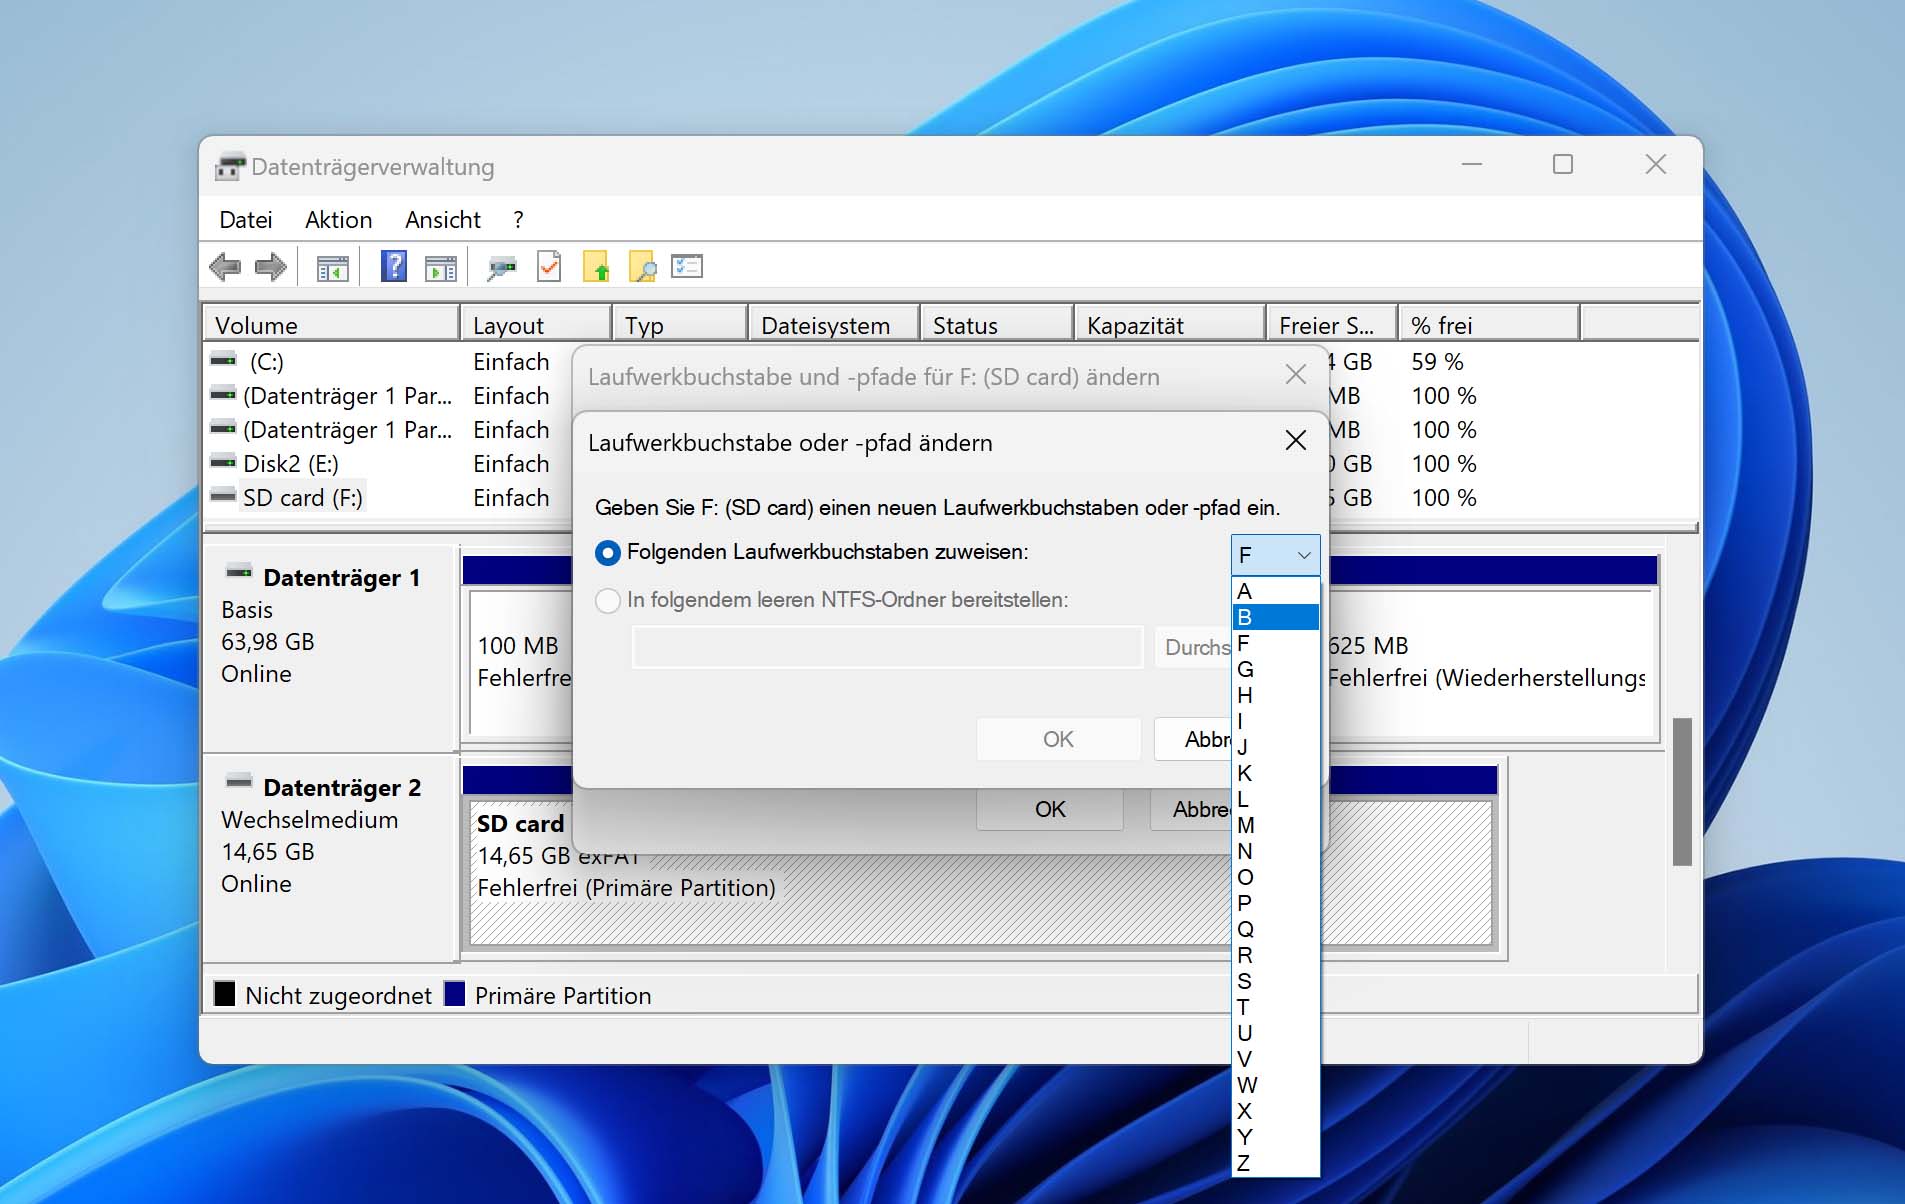Choose letter A in drive letter list

coord(1275,591)
